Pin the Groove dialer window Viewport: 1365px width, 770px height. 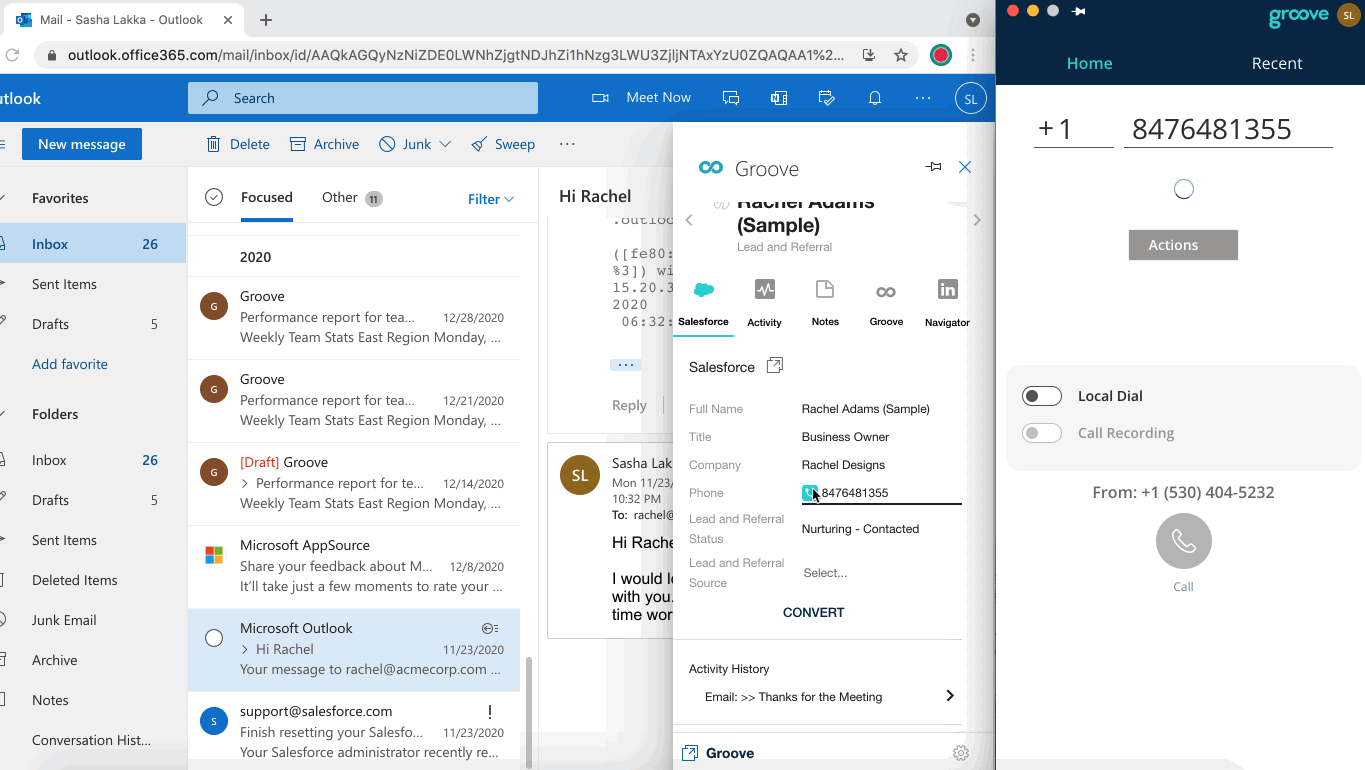[x=1078, y=11]
